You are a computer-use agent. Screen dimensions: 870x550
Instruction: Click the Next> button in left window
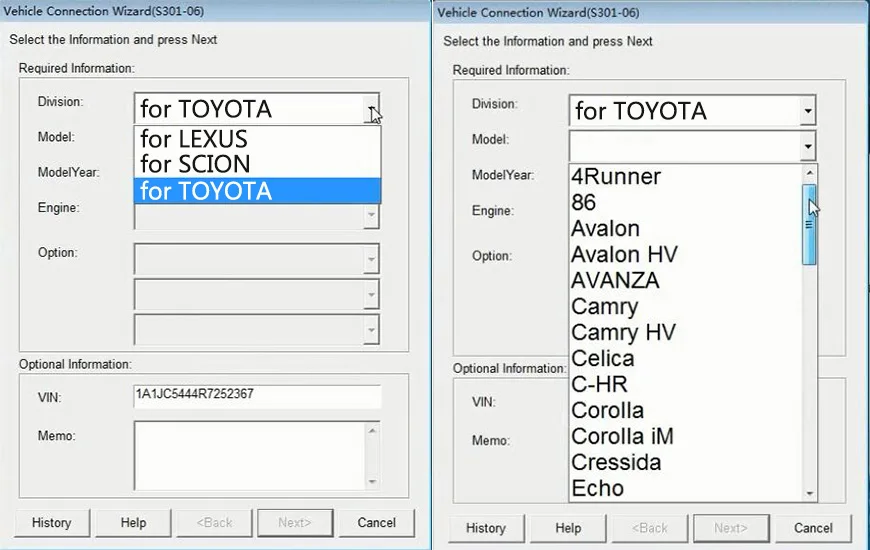(x=295, y=523)
